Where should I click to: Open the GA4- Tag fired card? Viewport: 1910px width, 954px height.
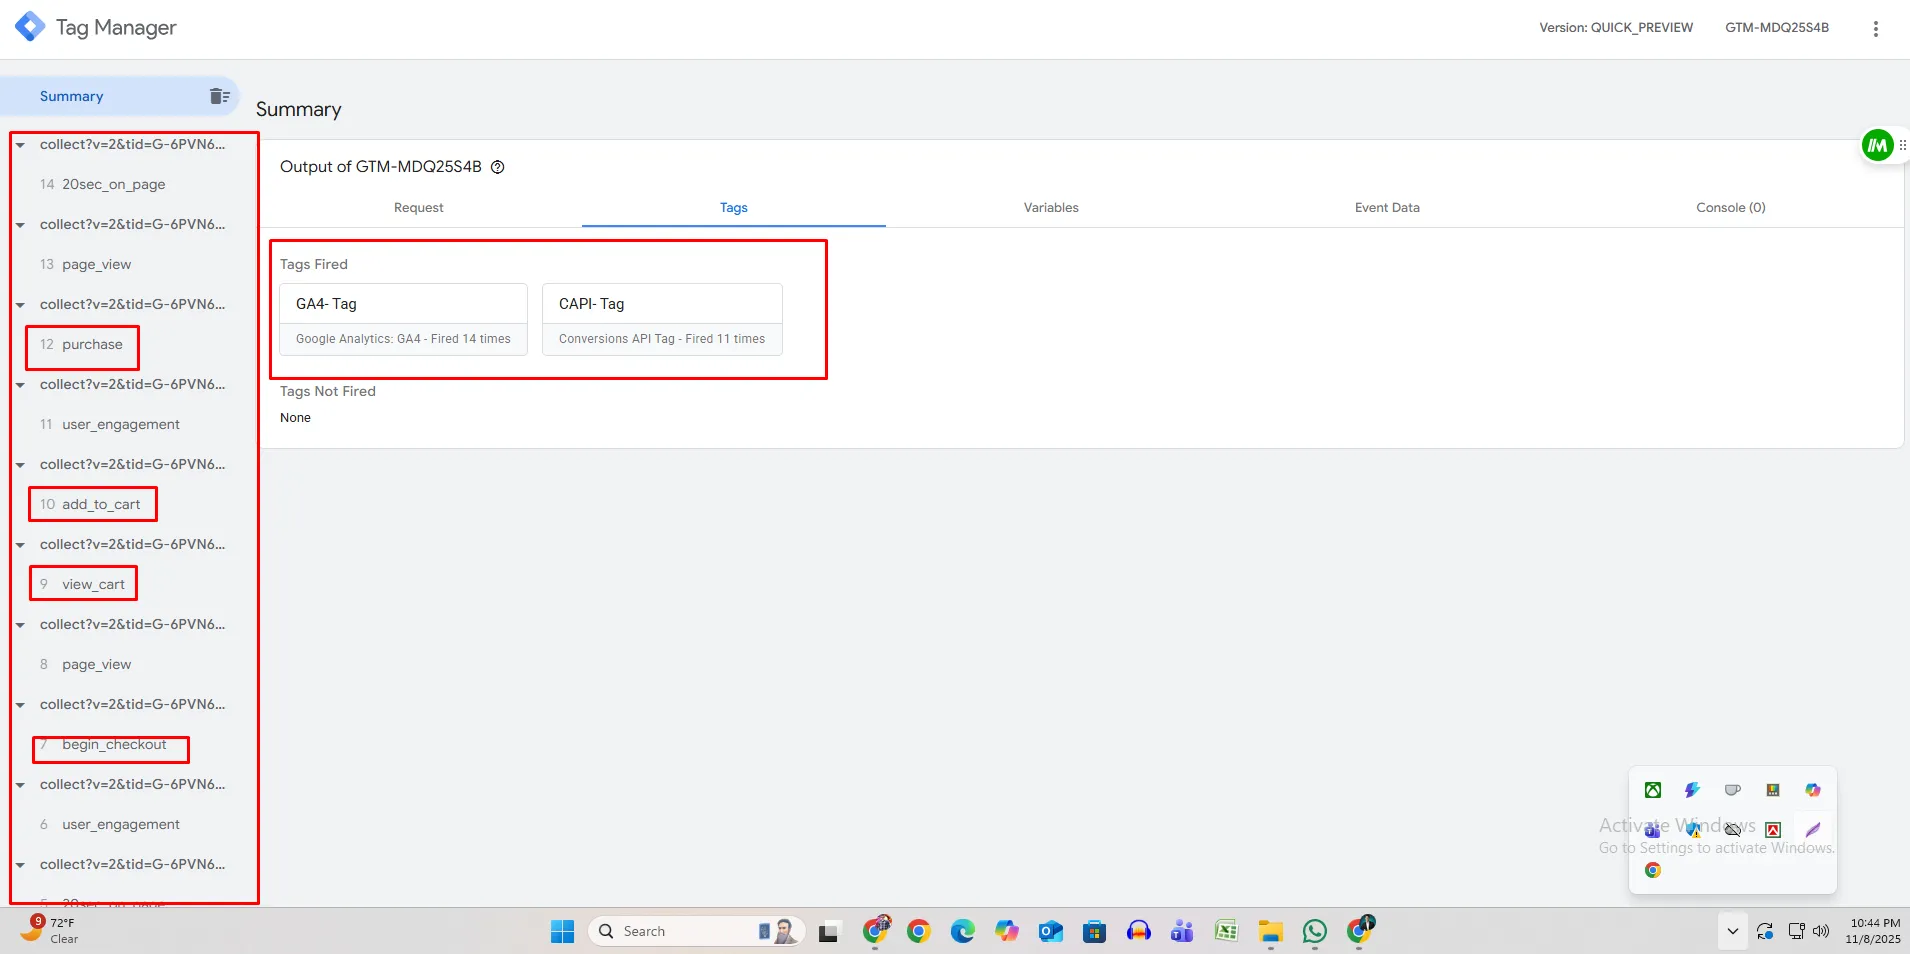tap(403, 319)
